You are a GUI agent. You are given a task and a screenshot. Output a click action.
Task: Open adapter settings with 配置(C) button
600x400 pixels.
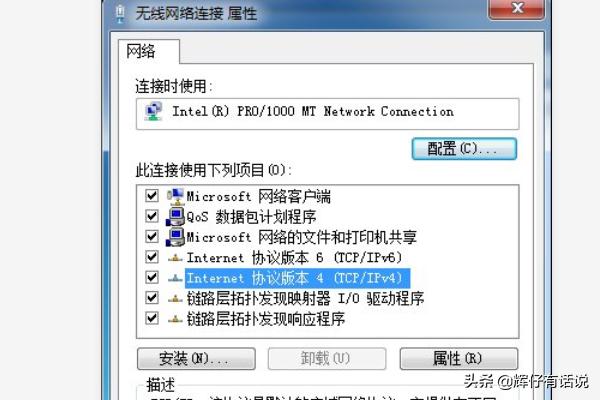(464, 149)
